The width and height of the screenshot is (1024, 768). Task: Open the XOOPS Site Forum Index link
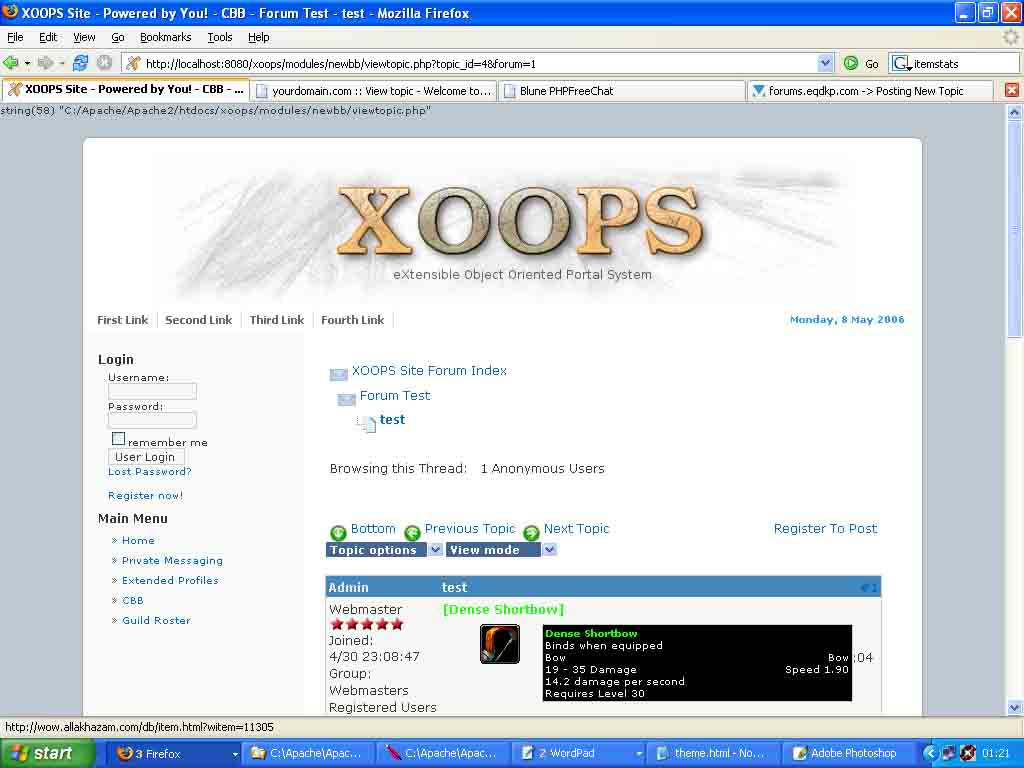click(429, 371)
